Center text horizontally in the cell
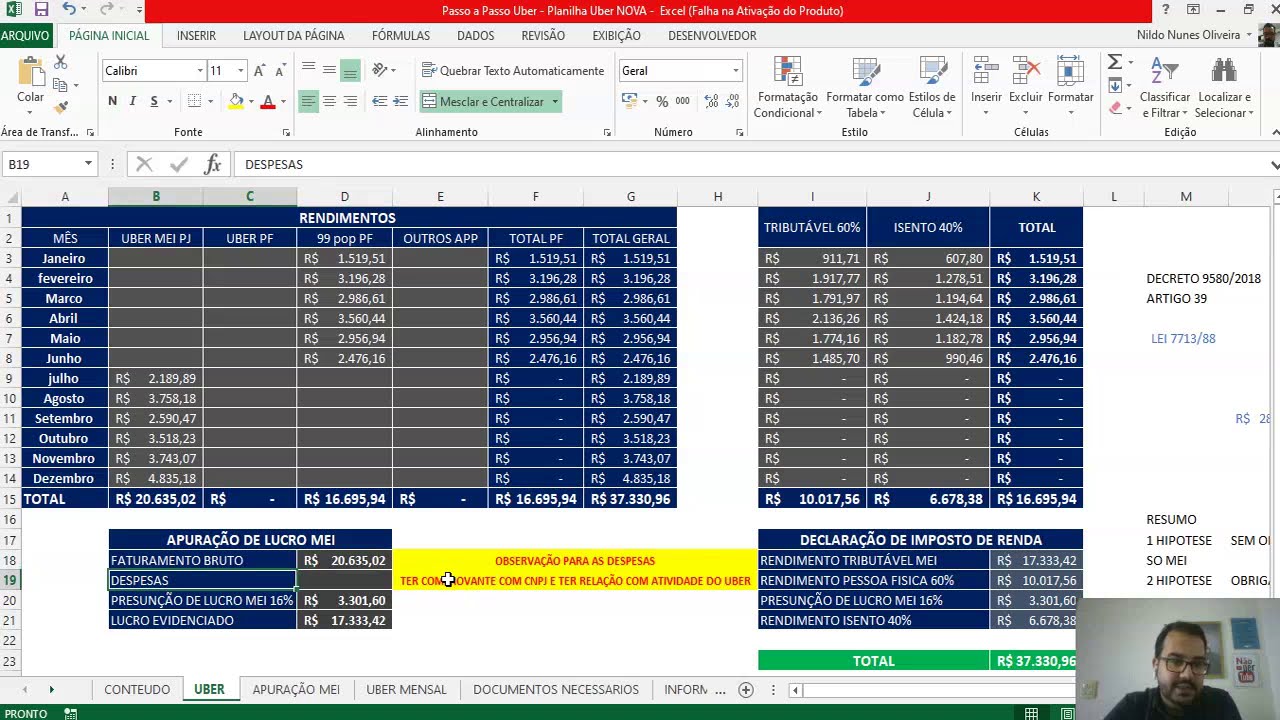This screenshot has height=720, width=1280. [x=329, y=101]
